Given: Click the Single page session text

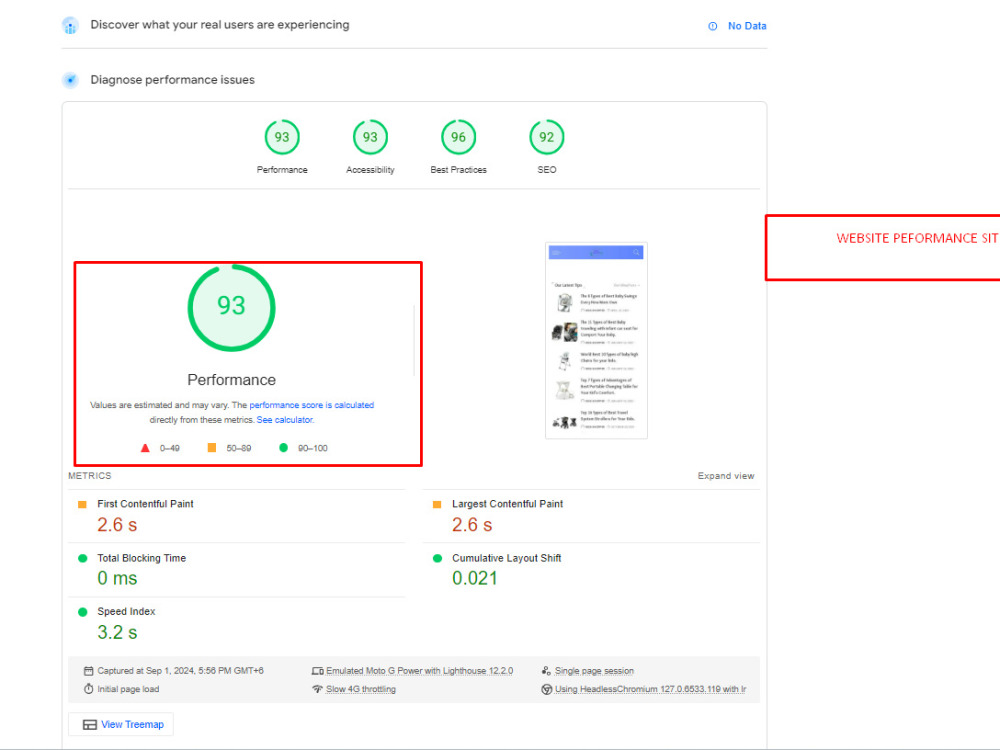Looking at the screenshot, I should pos(594,671).
